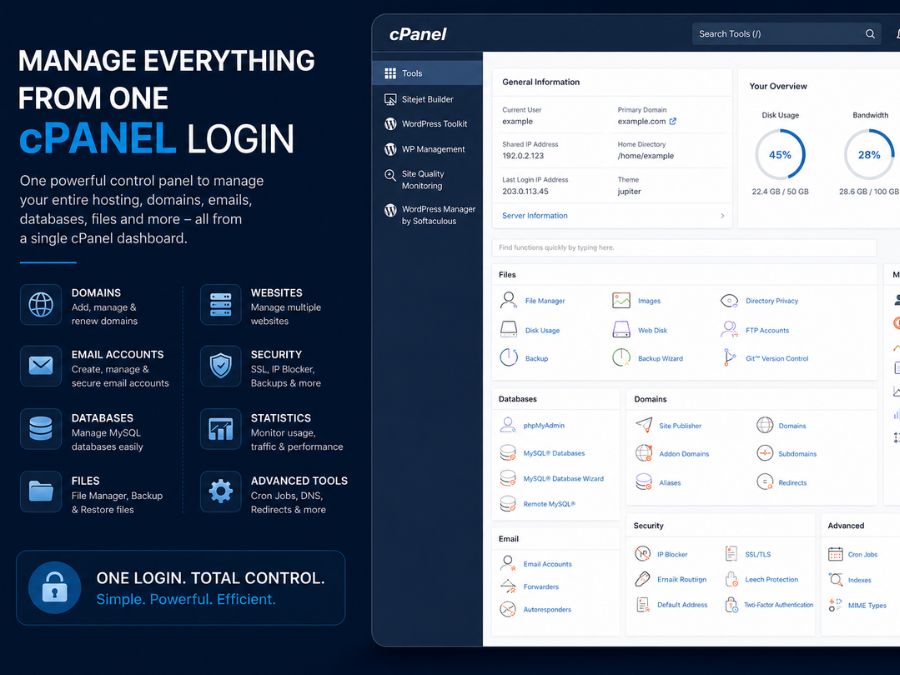The height and width of the screenshot is (675, 900).
Task: Open Site Publisher paper plane icon
Action: pyautogui.click(x=644, y=425)
